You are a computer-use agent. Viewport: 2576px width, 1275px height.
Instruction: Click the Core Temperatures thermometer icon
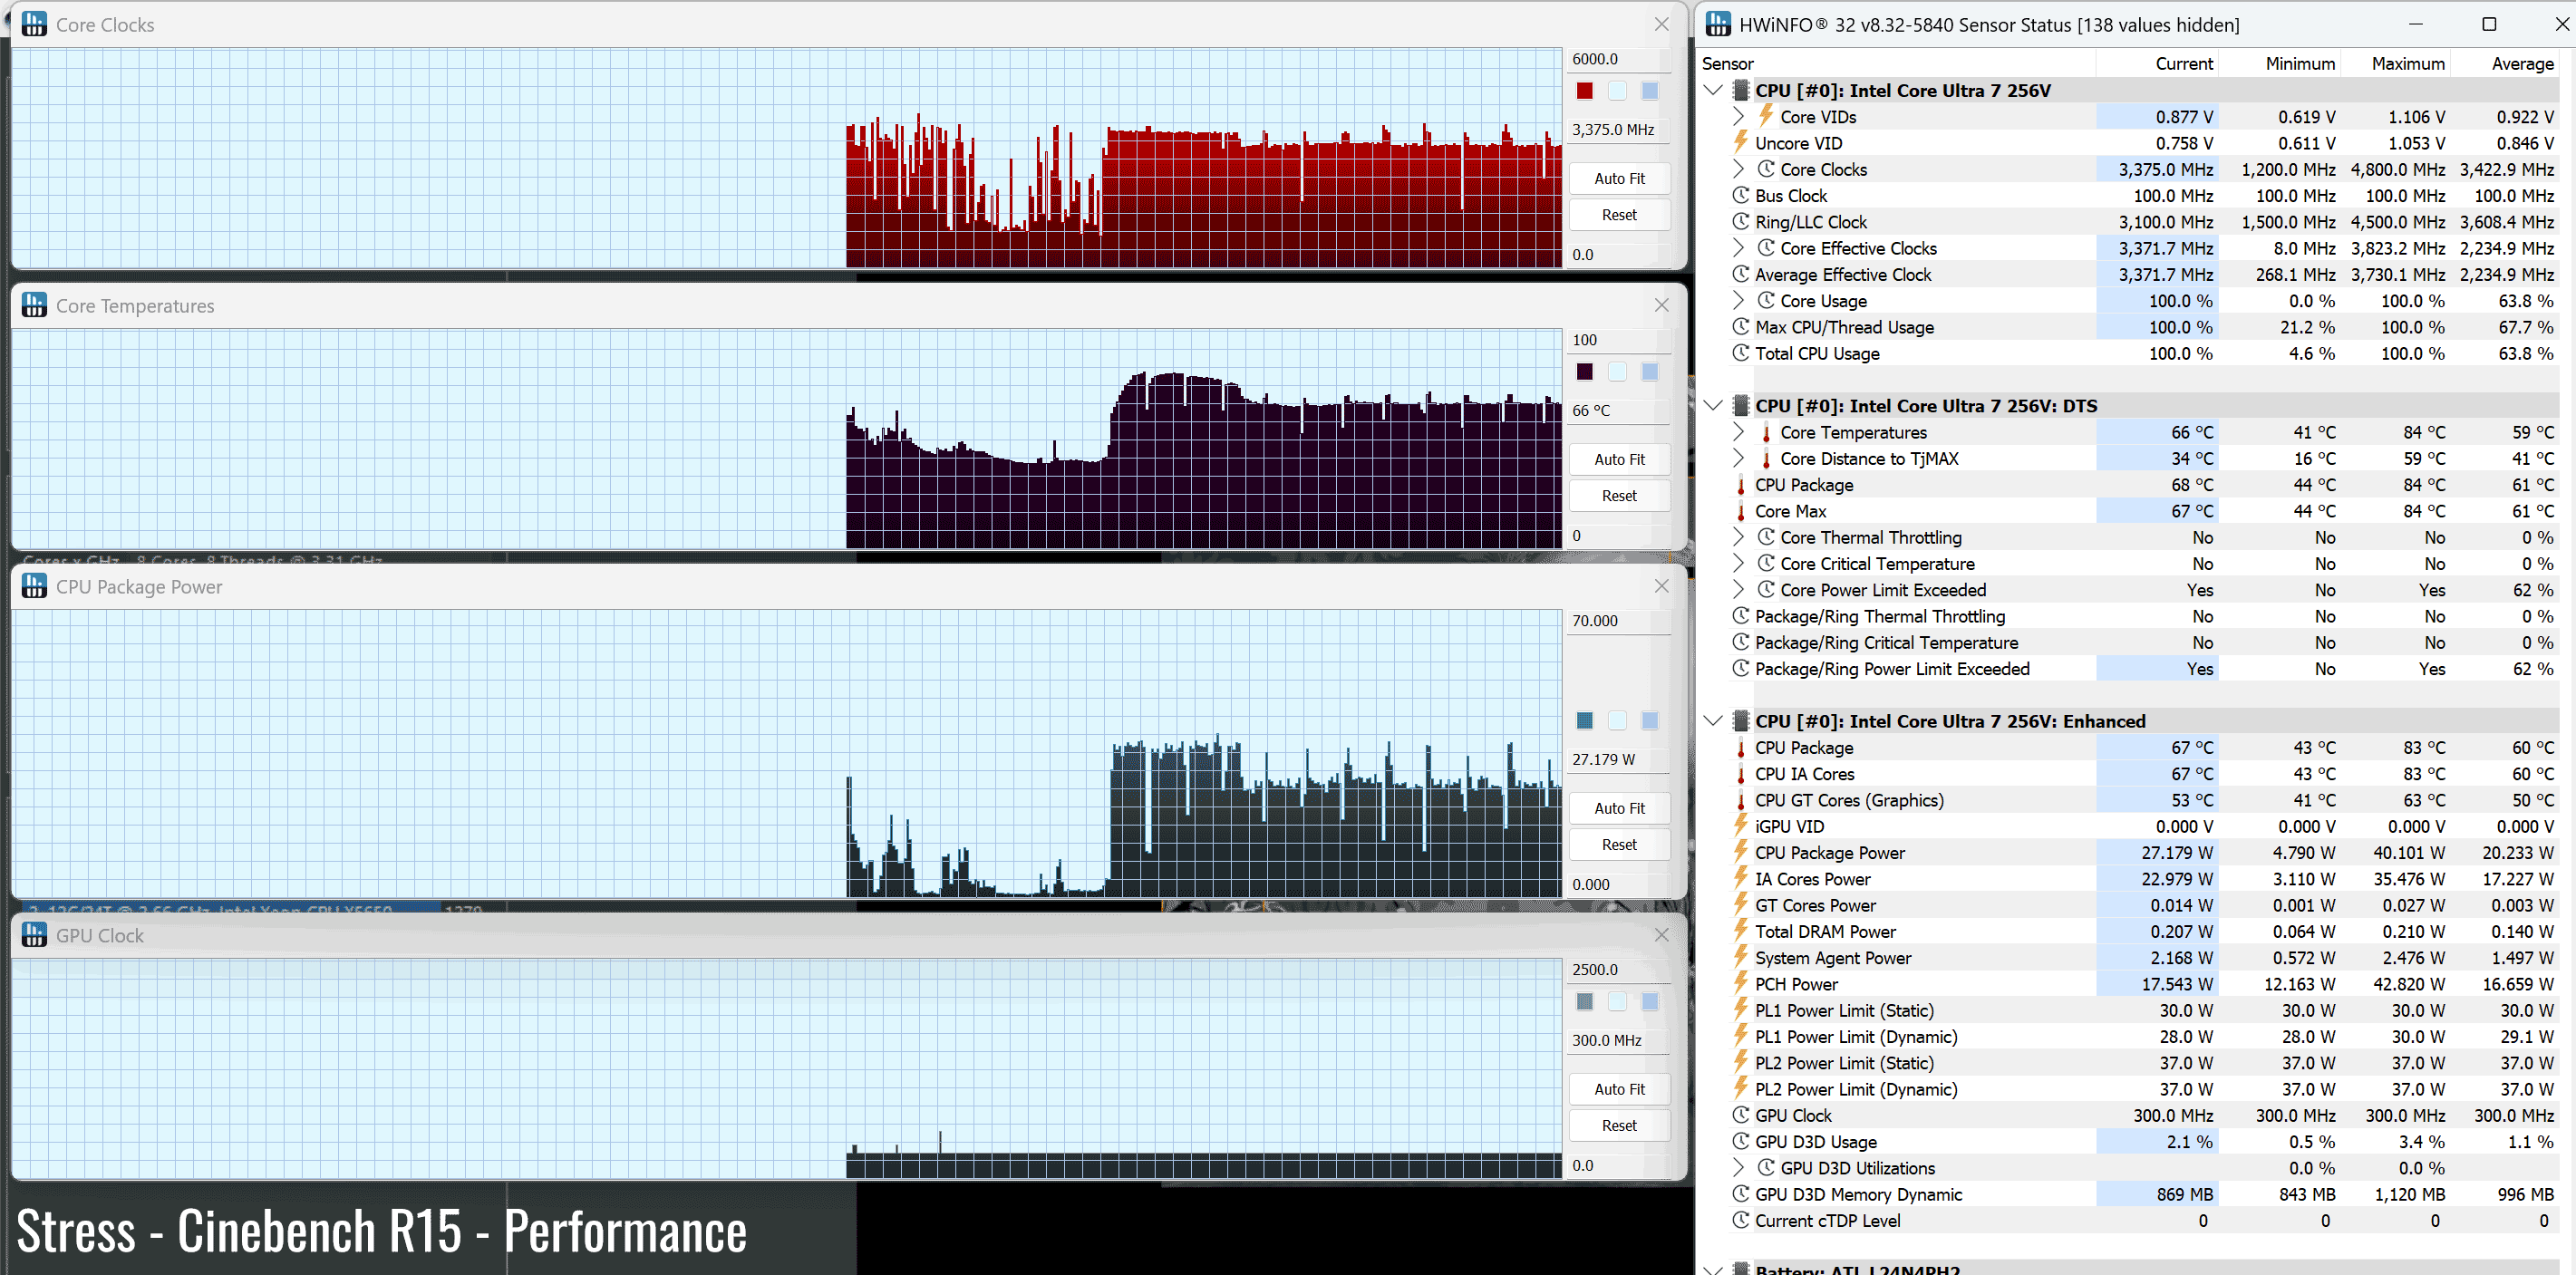[x=1765, y=432]
